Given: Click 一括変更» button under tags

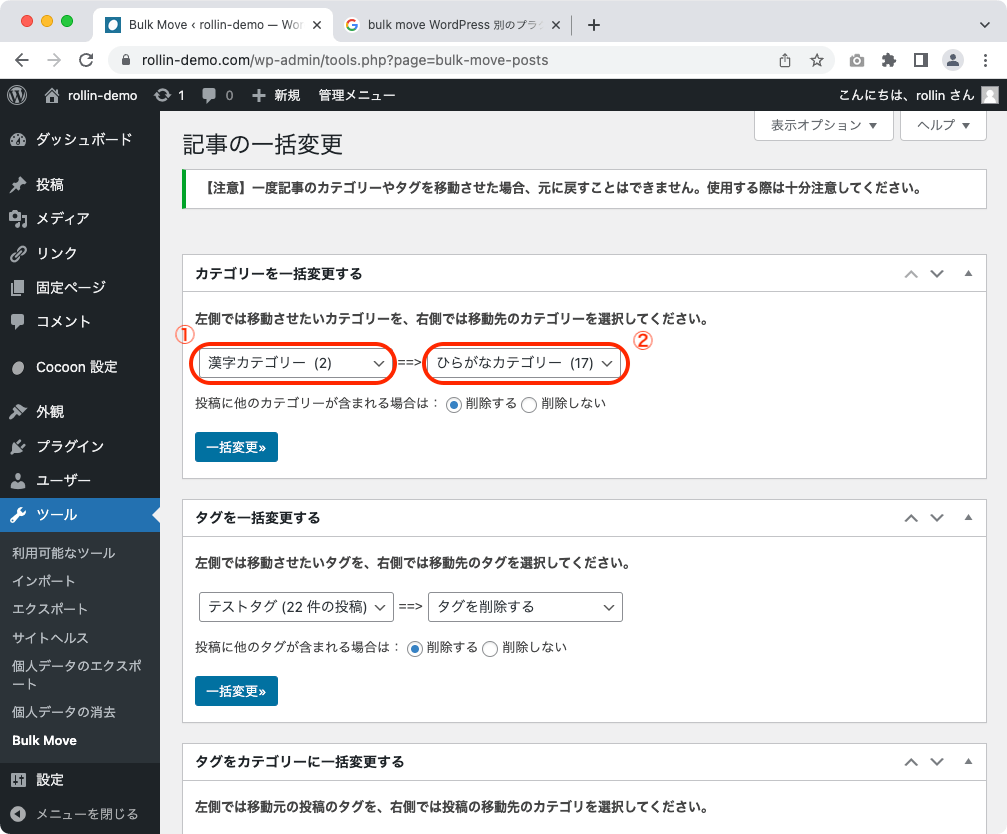Looking at the screenshot, I should 236,691.
